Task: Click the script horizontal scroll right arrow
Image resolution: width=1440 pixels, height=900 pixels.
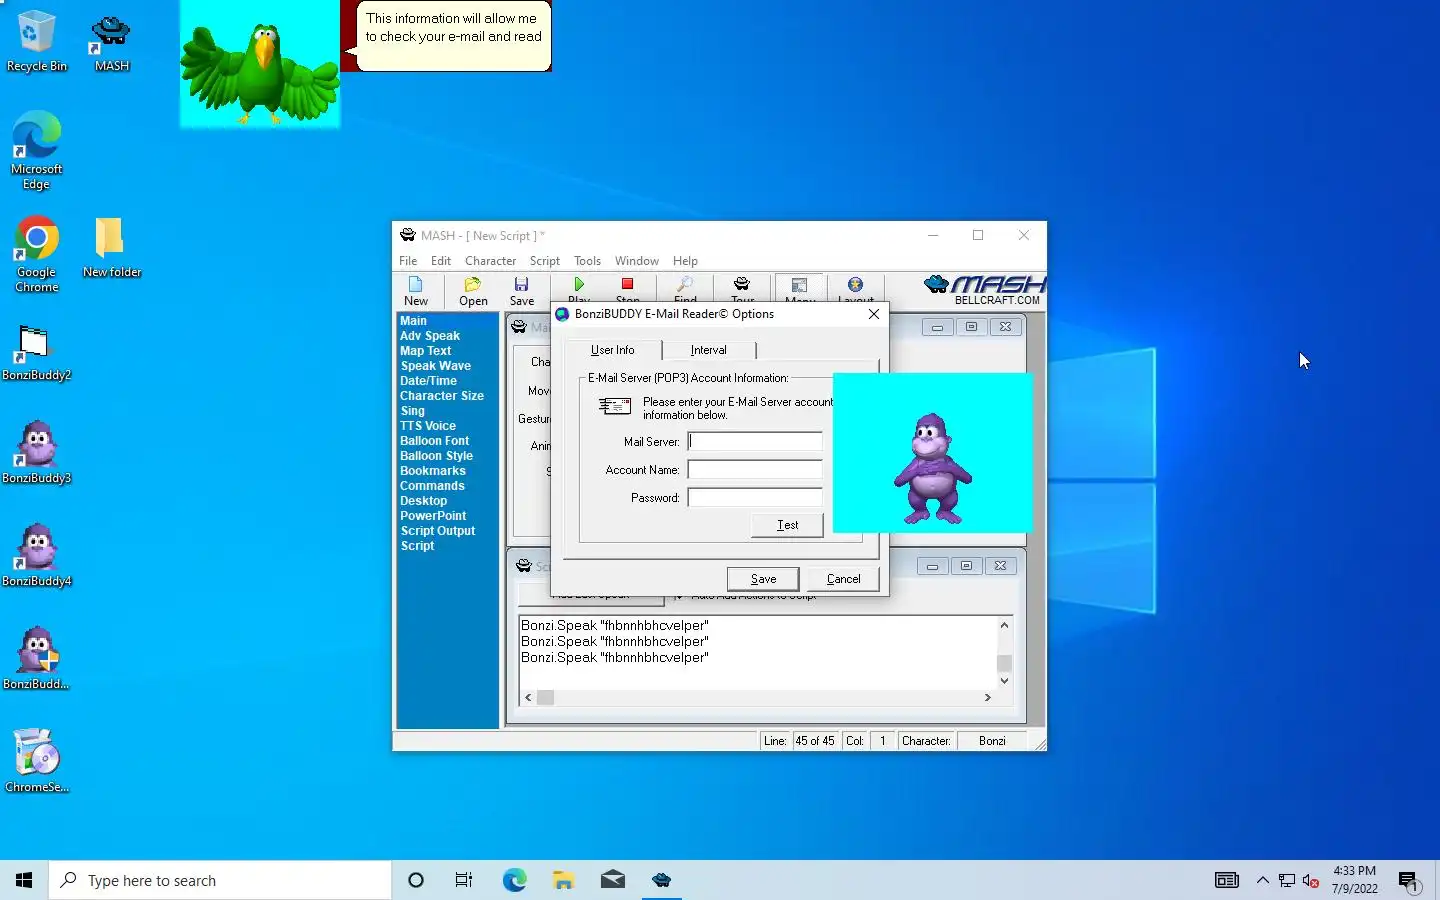Action: point(988,697)
